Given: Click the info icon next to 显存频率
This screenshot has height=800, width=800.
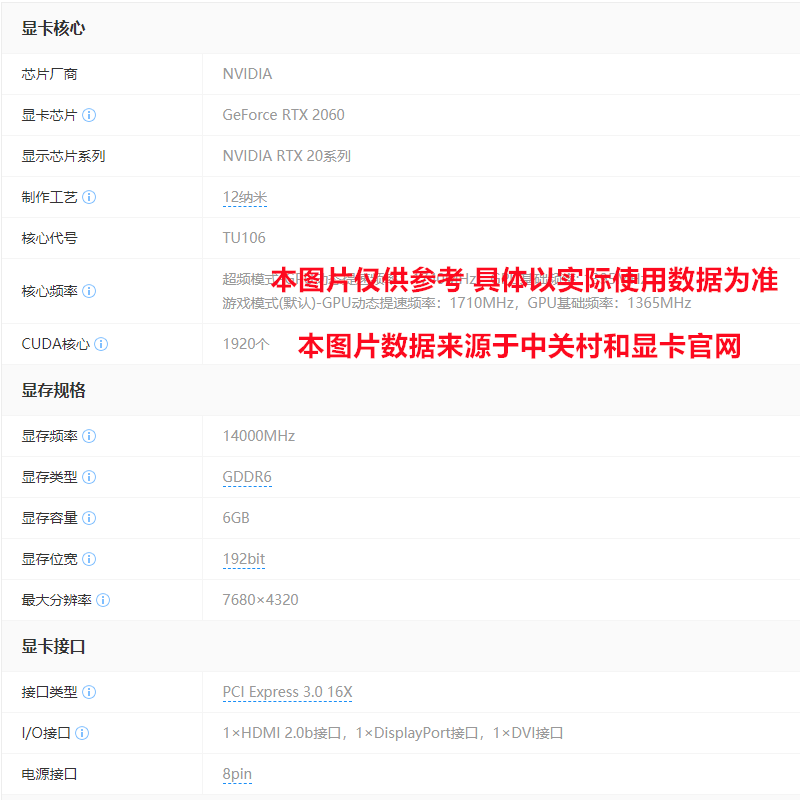Looking at the screenshot, I should [x=89, y=436].
